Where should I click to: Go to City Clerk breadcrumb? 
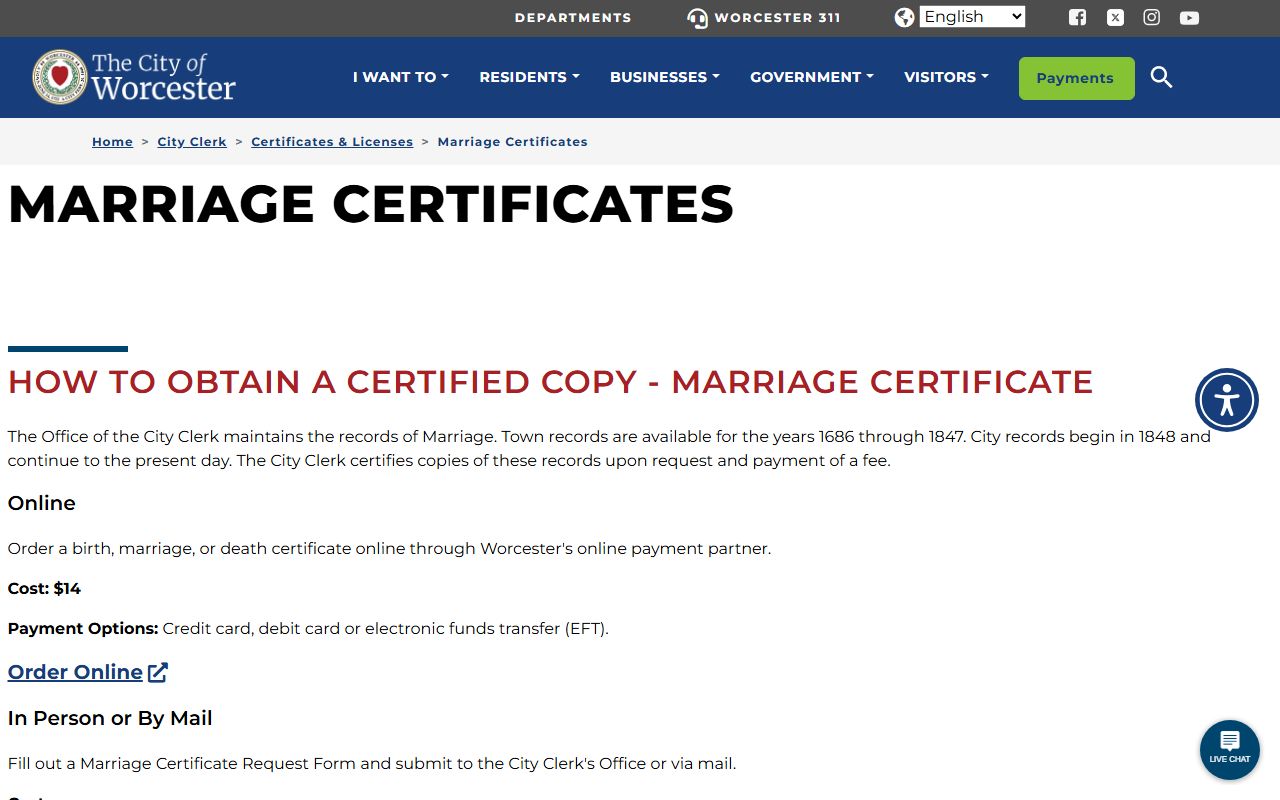point(192,142)
